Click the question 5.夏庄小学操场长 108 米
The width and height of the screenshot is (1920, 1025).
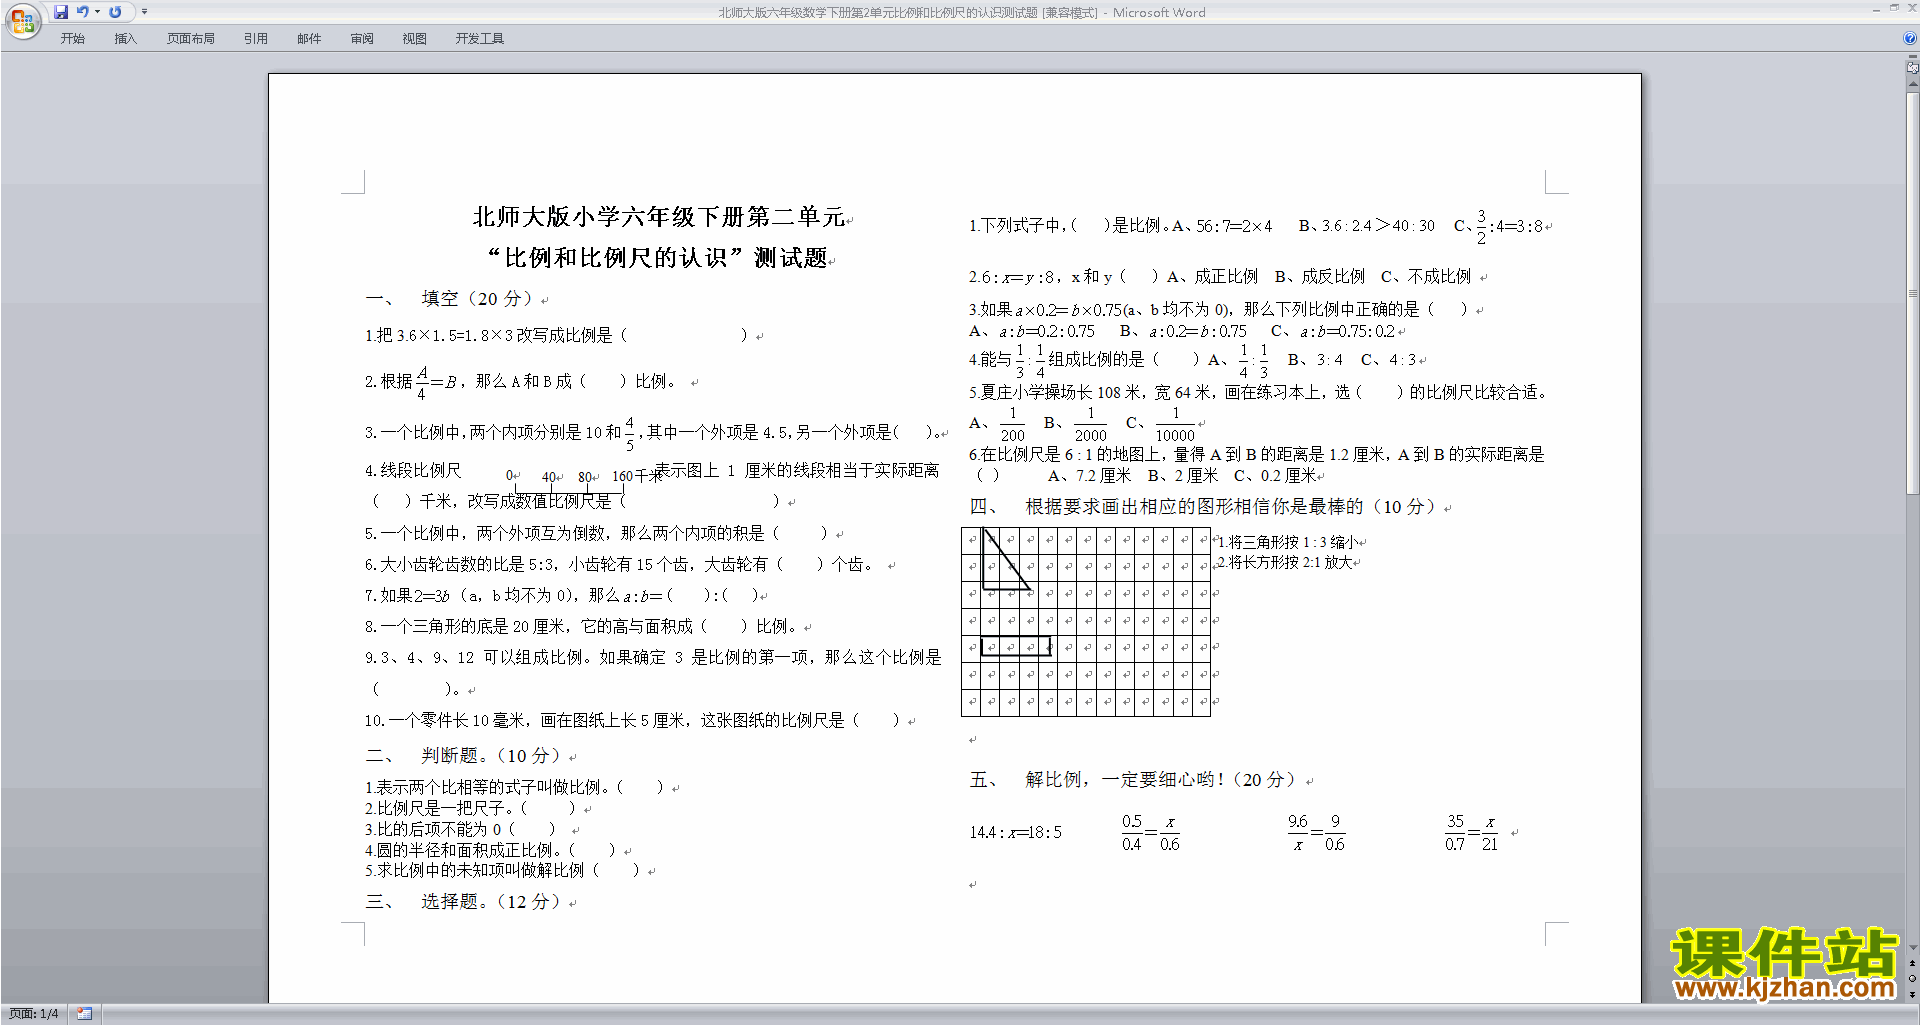coord(1258,392)
